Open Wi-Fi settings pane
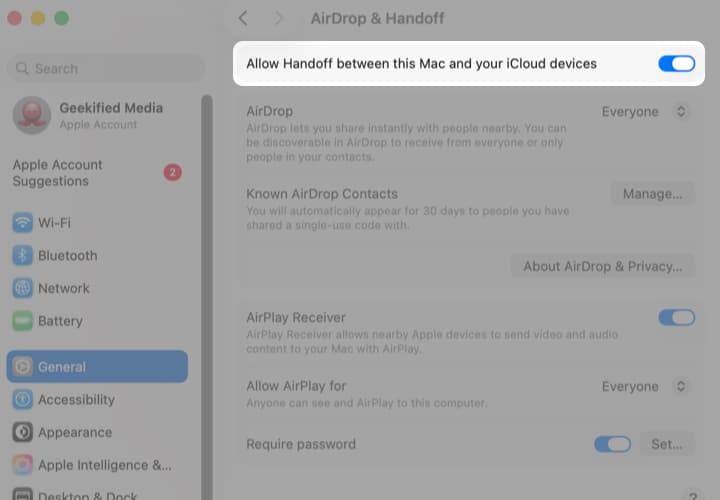720x500 pixels. tap(97, 223)
